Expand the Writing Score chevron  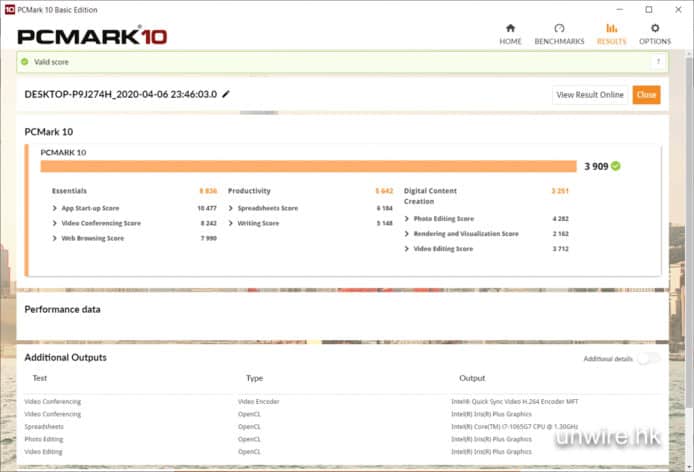pos(231,223)
